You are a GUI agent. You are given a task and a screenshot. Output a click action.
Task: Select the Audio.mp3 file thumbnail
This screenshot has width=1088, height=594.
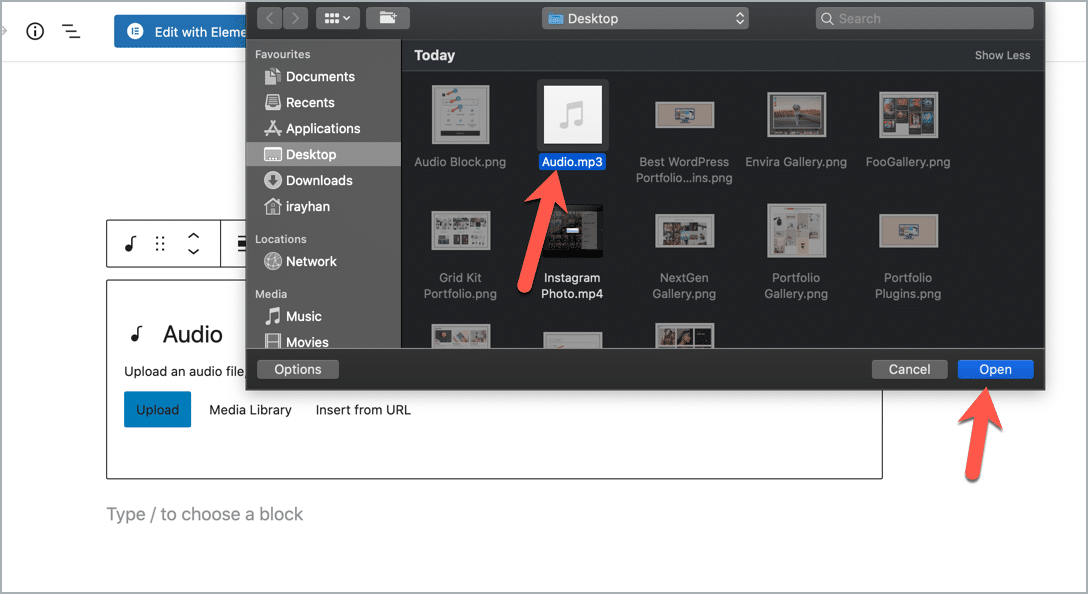pos(572,115)
